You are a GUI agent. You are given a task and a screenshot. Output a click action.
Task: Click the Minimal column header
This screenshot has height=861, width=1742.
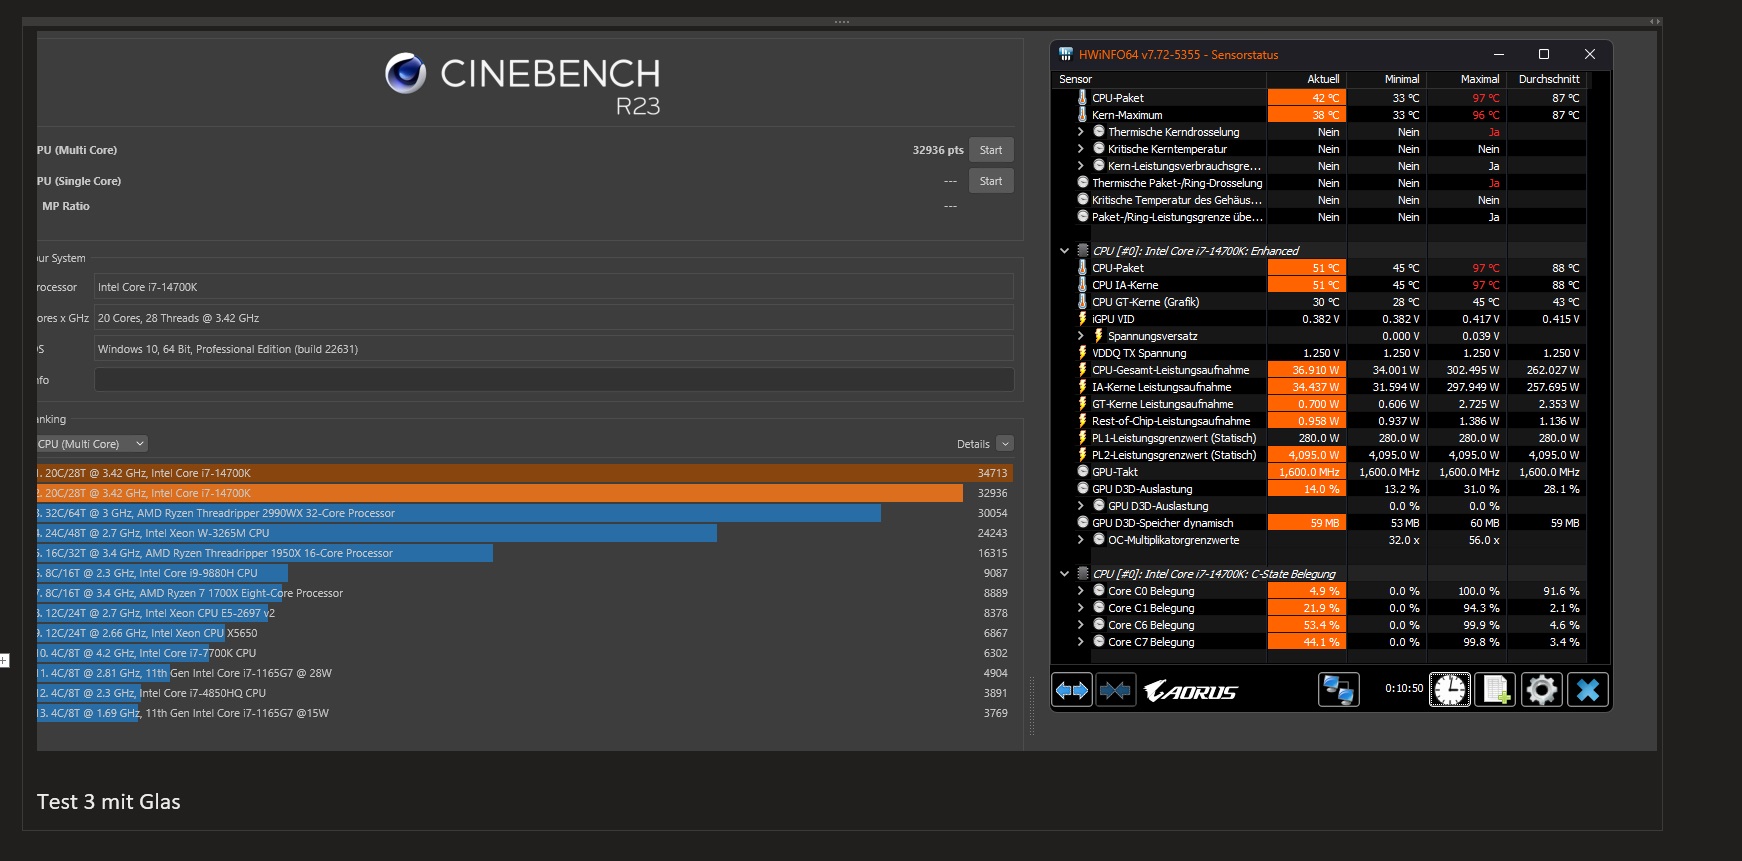point(1387,79)
